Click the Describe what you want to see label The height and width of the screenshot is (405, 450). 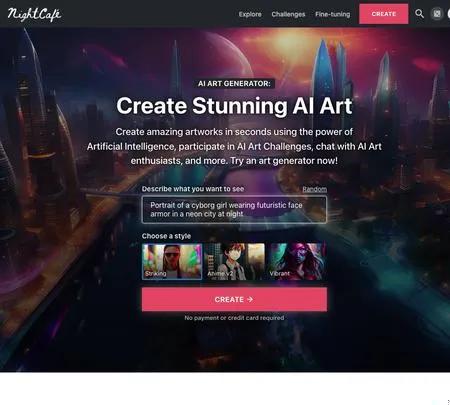193,189
